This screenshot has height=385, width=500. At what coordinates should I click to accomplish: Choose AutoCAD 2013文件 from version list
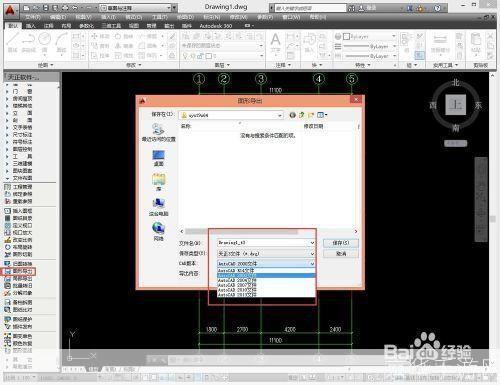tap(266, 295)
